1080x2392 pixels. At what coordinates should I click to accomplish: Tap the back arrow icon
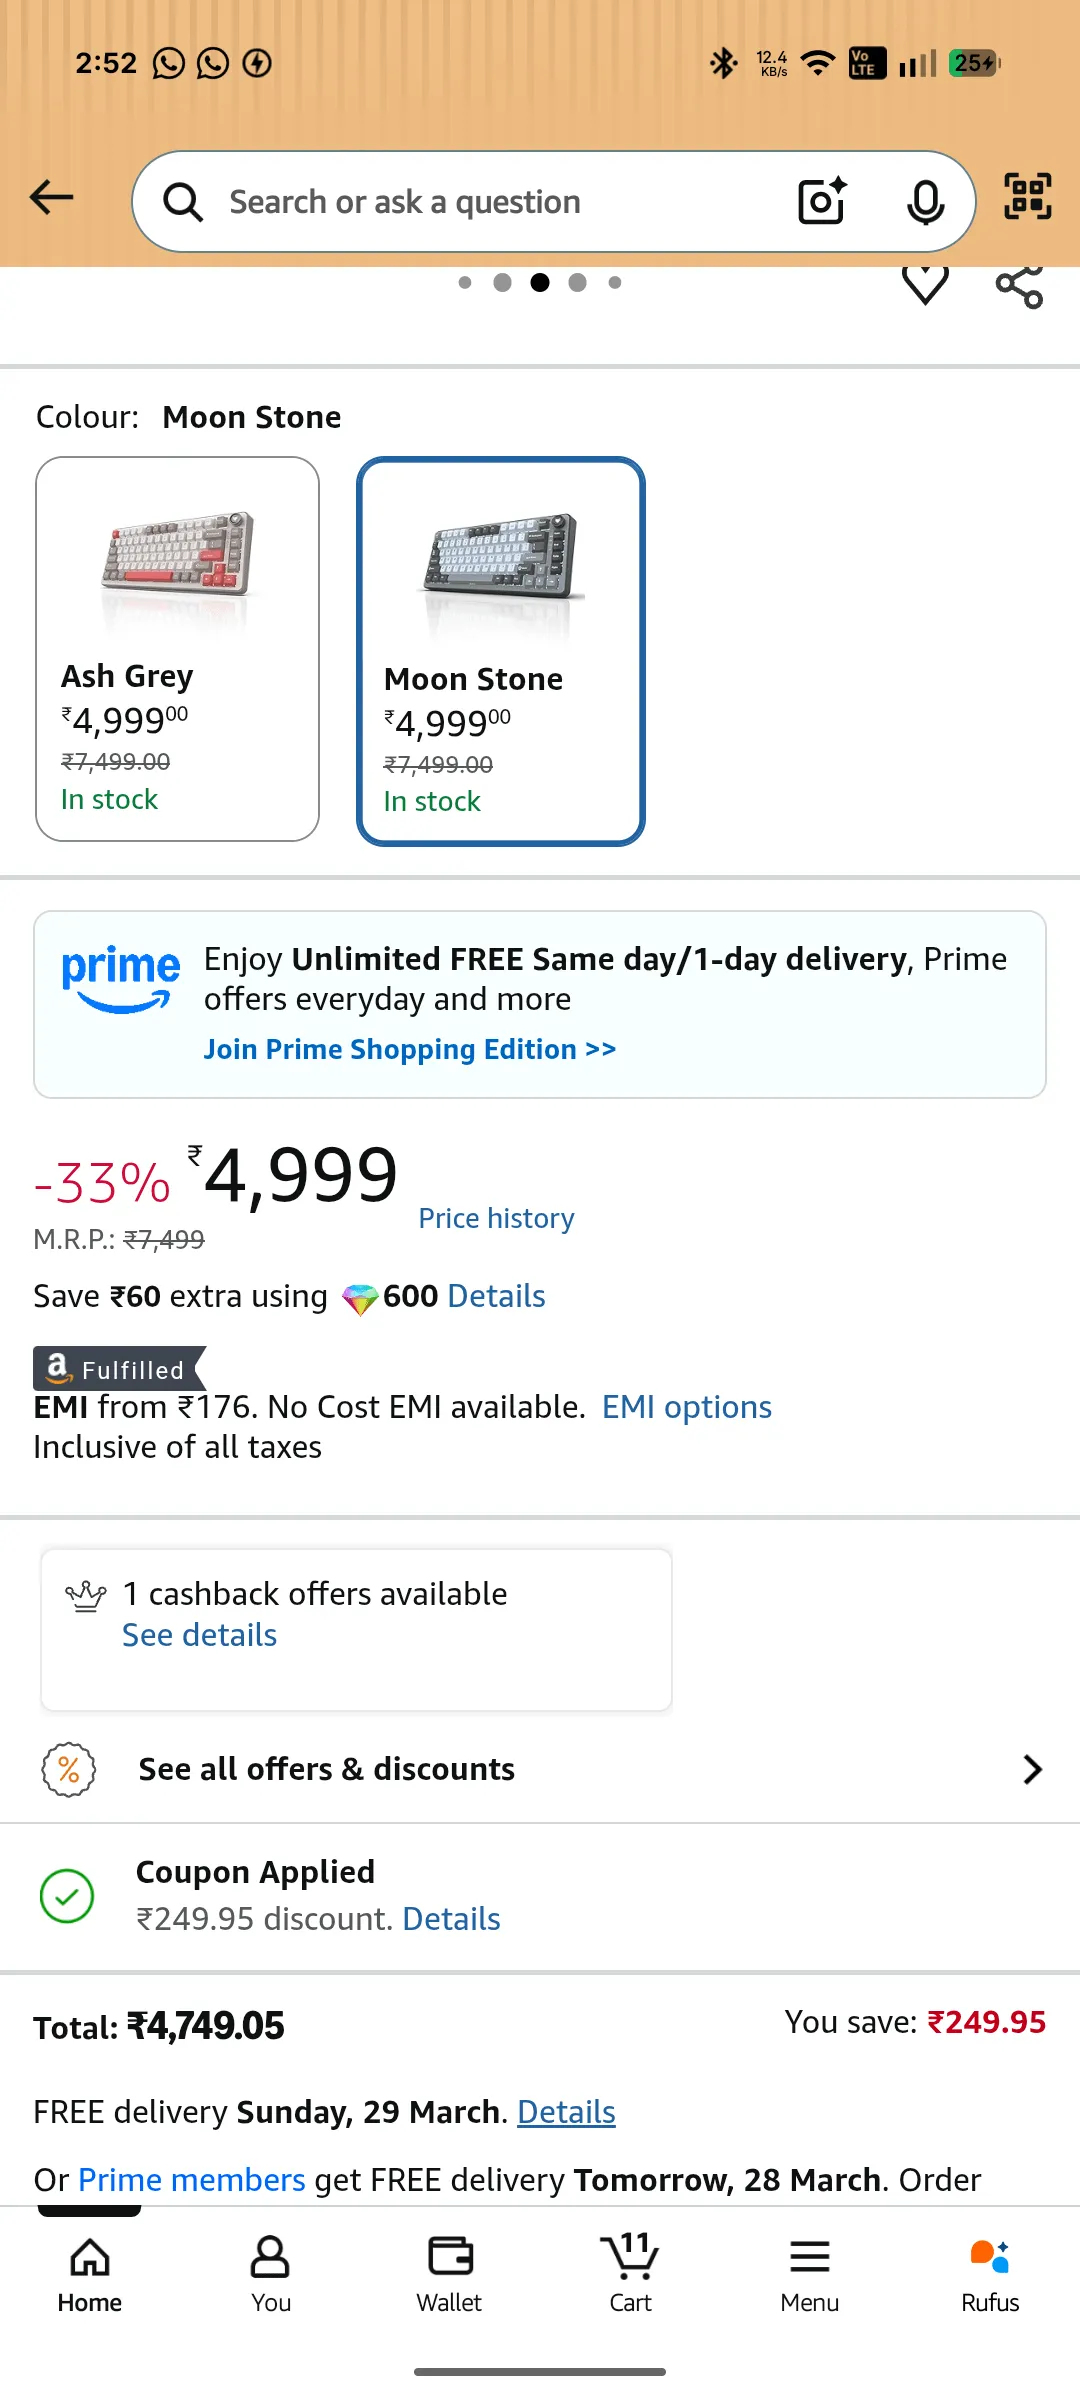(52, 197)
